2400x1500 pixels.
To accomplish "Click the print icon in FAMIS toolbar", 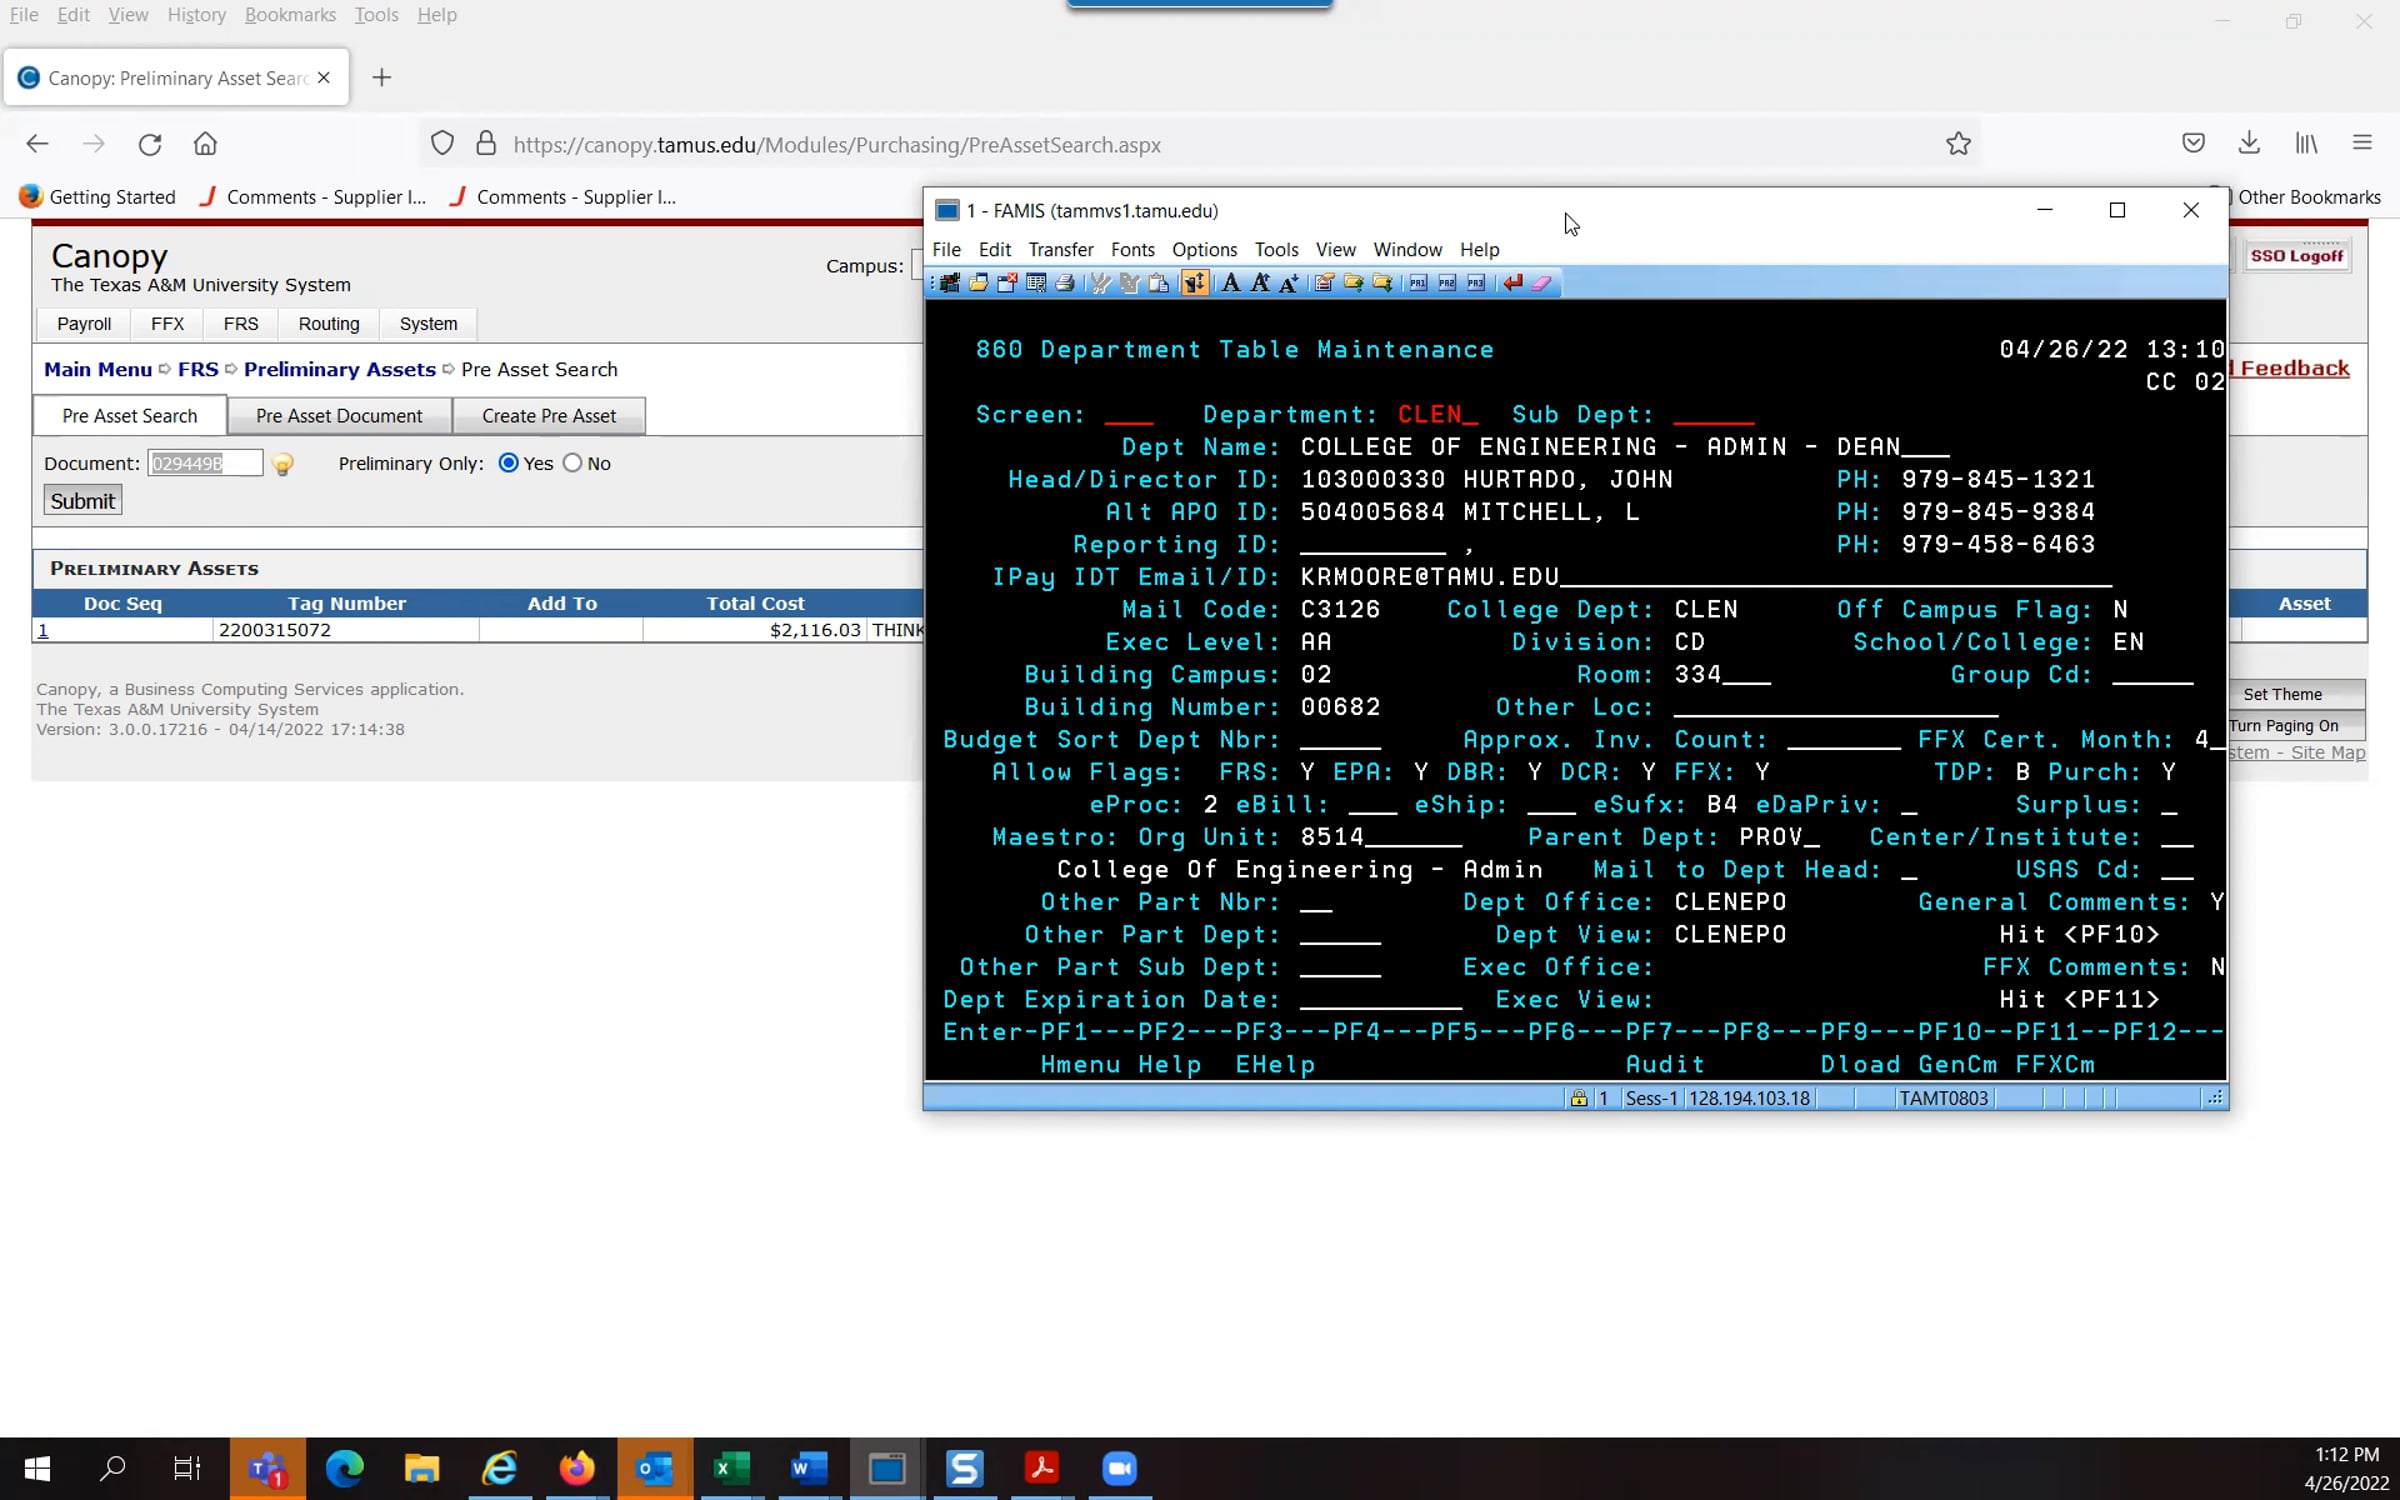I will pos(1065,283).
